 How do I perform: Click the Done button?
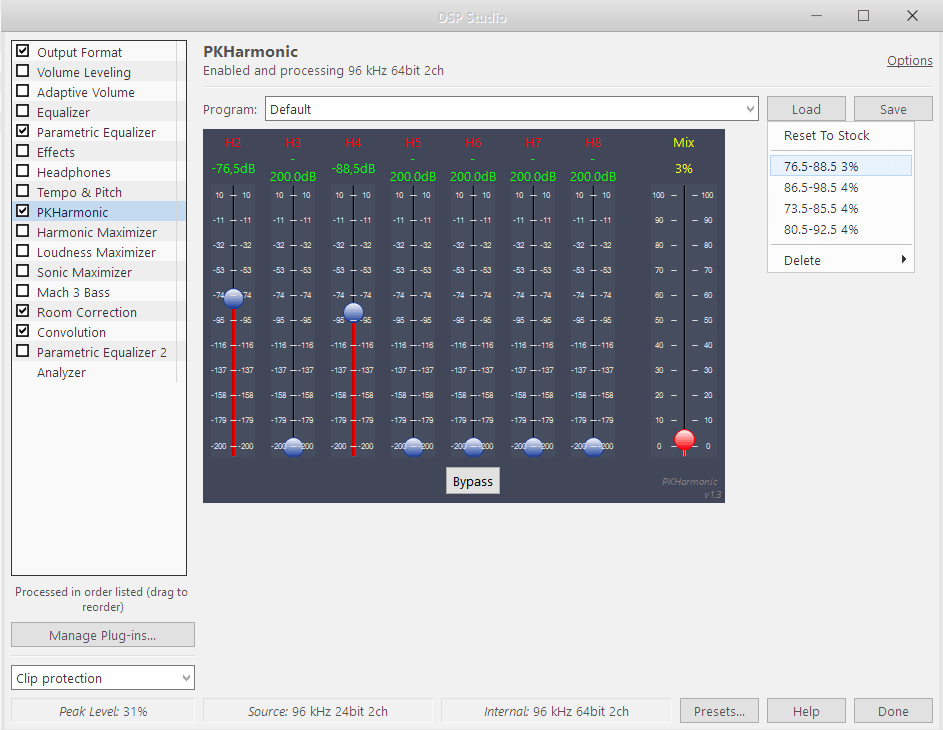tap(893, 711)
